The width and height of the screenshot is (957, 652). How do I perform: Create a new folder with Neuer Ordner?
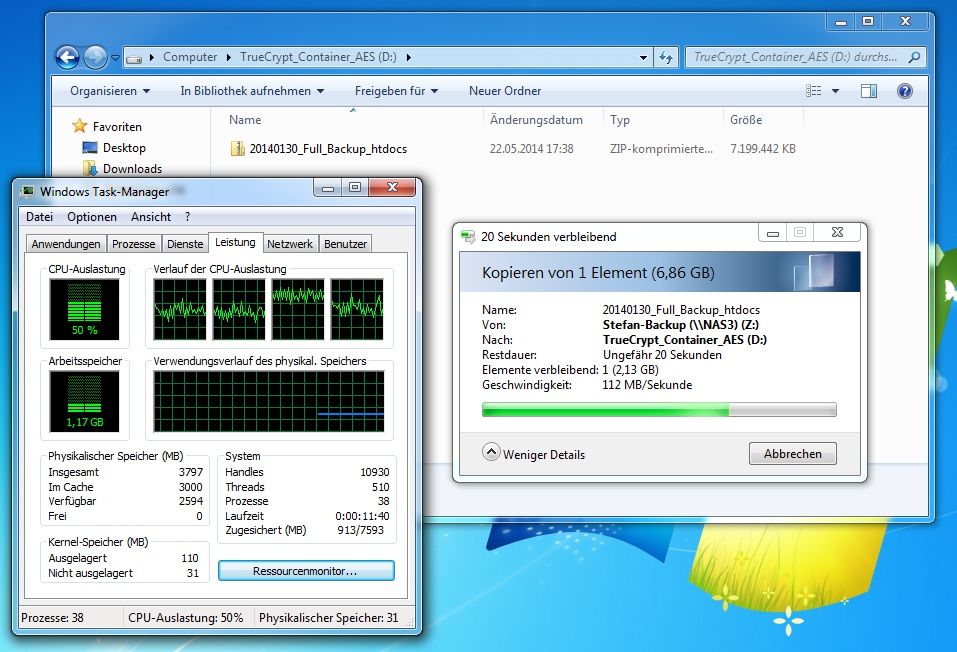505,91
